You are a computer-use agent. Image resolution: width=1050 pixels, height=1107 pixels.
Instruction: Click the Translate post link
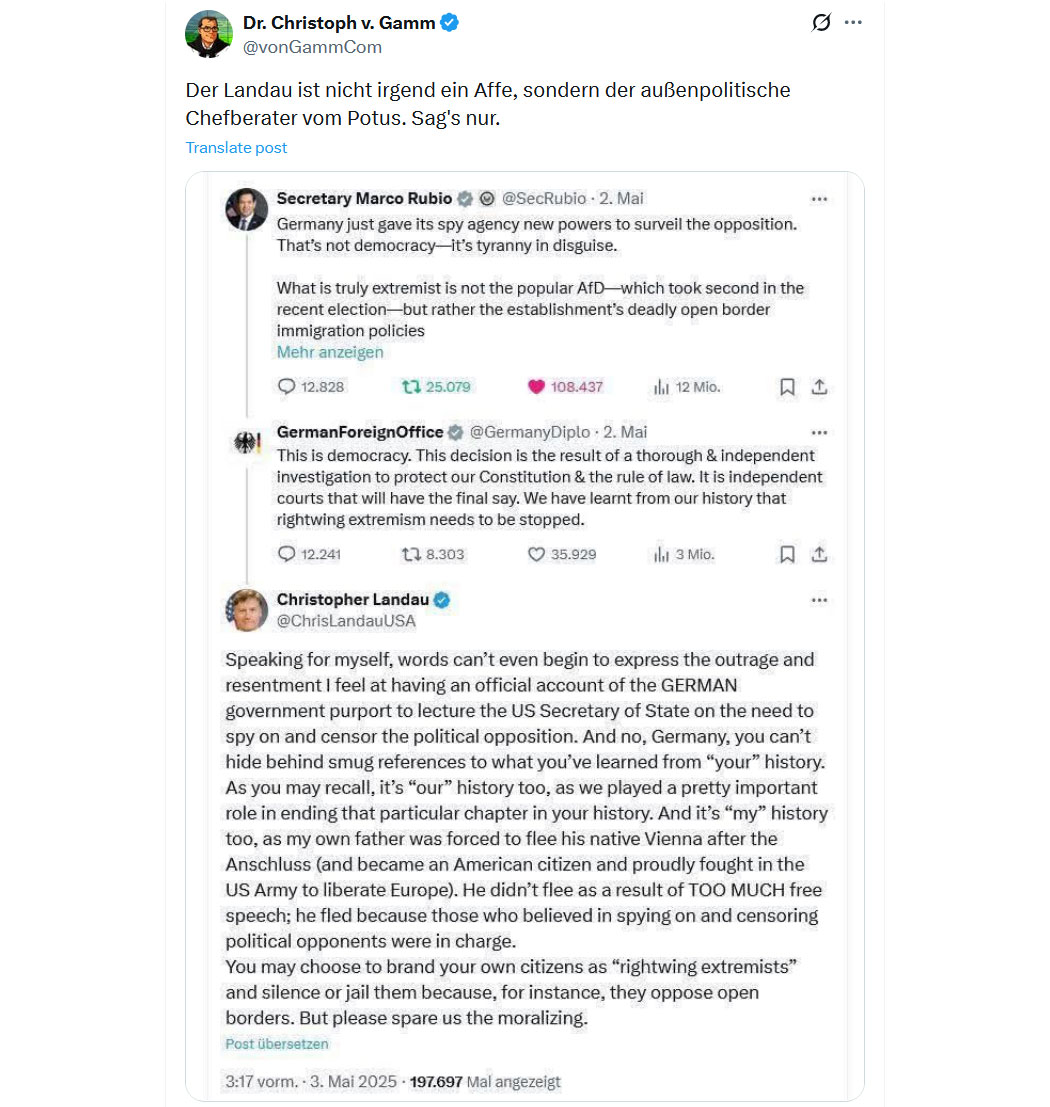236,148
